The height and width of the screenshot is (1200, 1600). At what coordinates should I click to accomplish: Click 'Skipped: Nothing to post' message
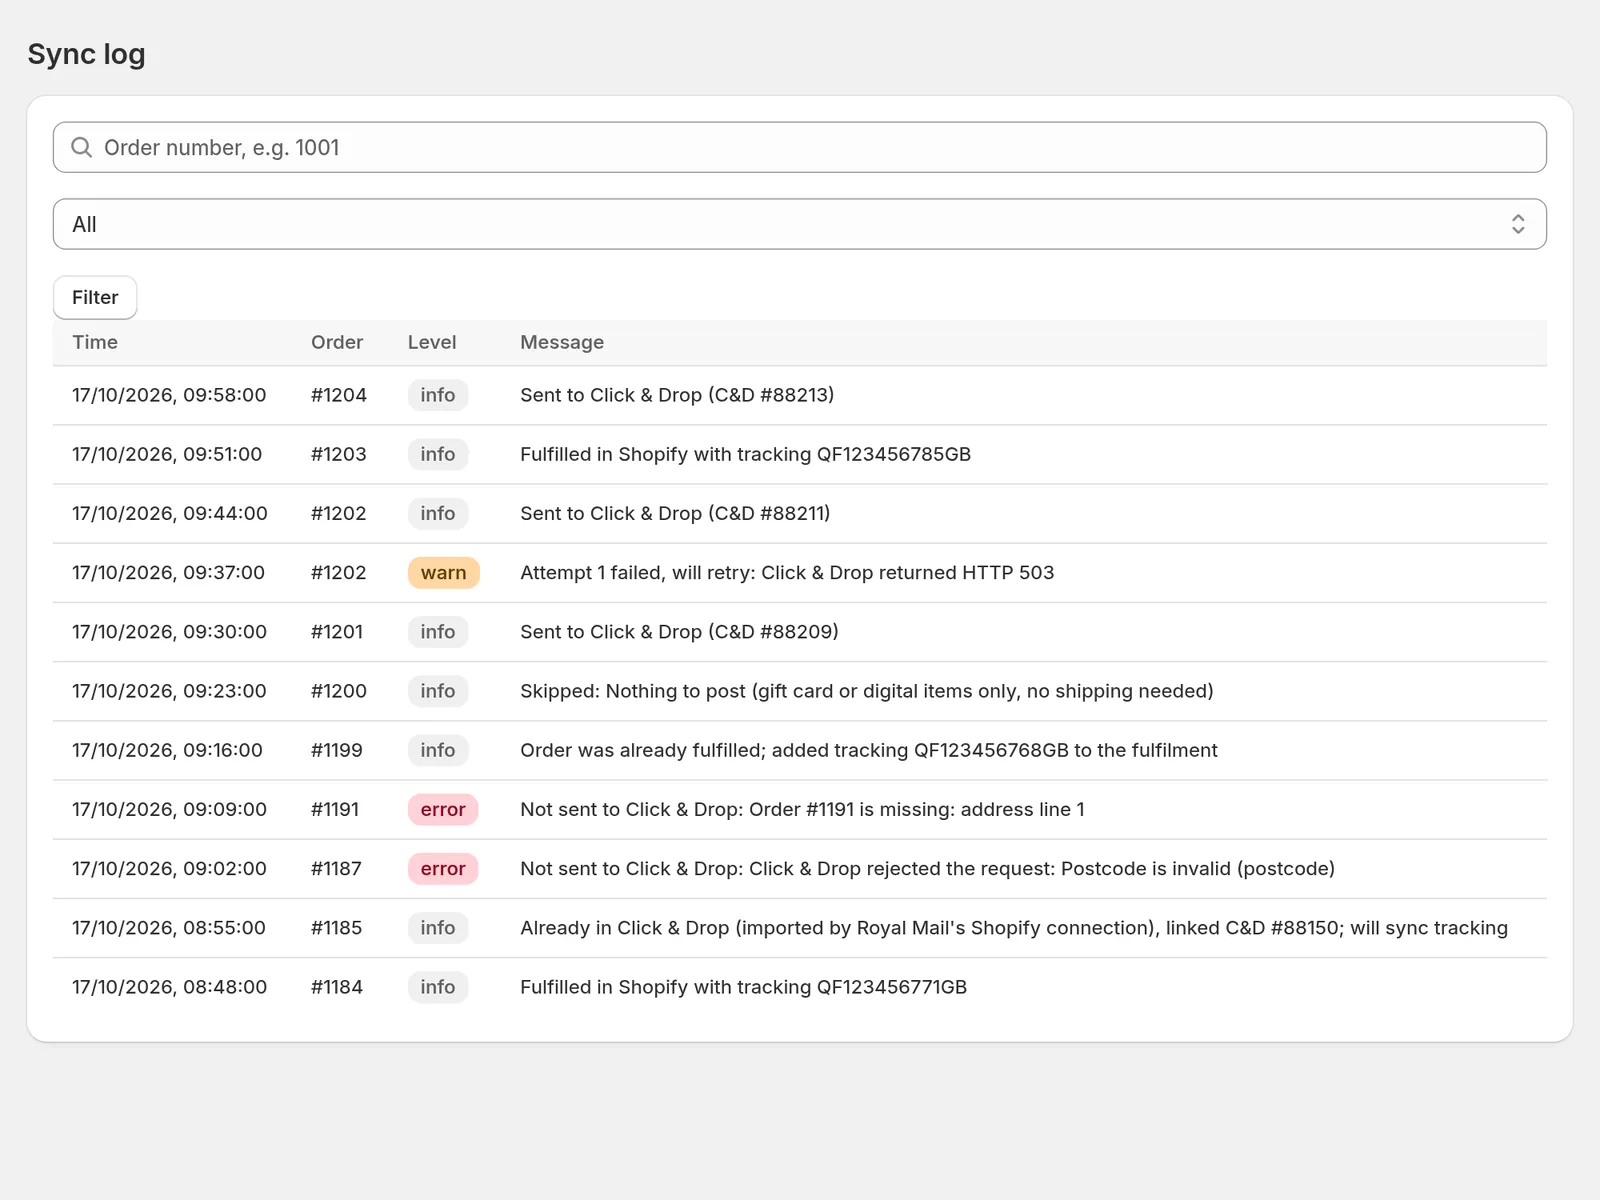(x=867, y=691)
